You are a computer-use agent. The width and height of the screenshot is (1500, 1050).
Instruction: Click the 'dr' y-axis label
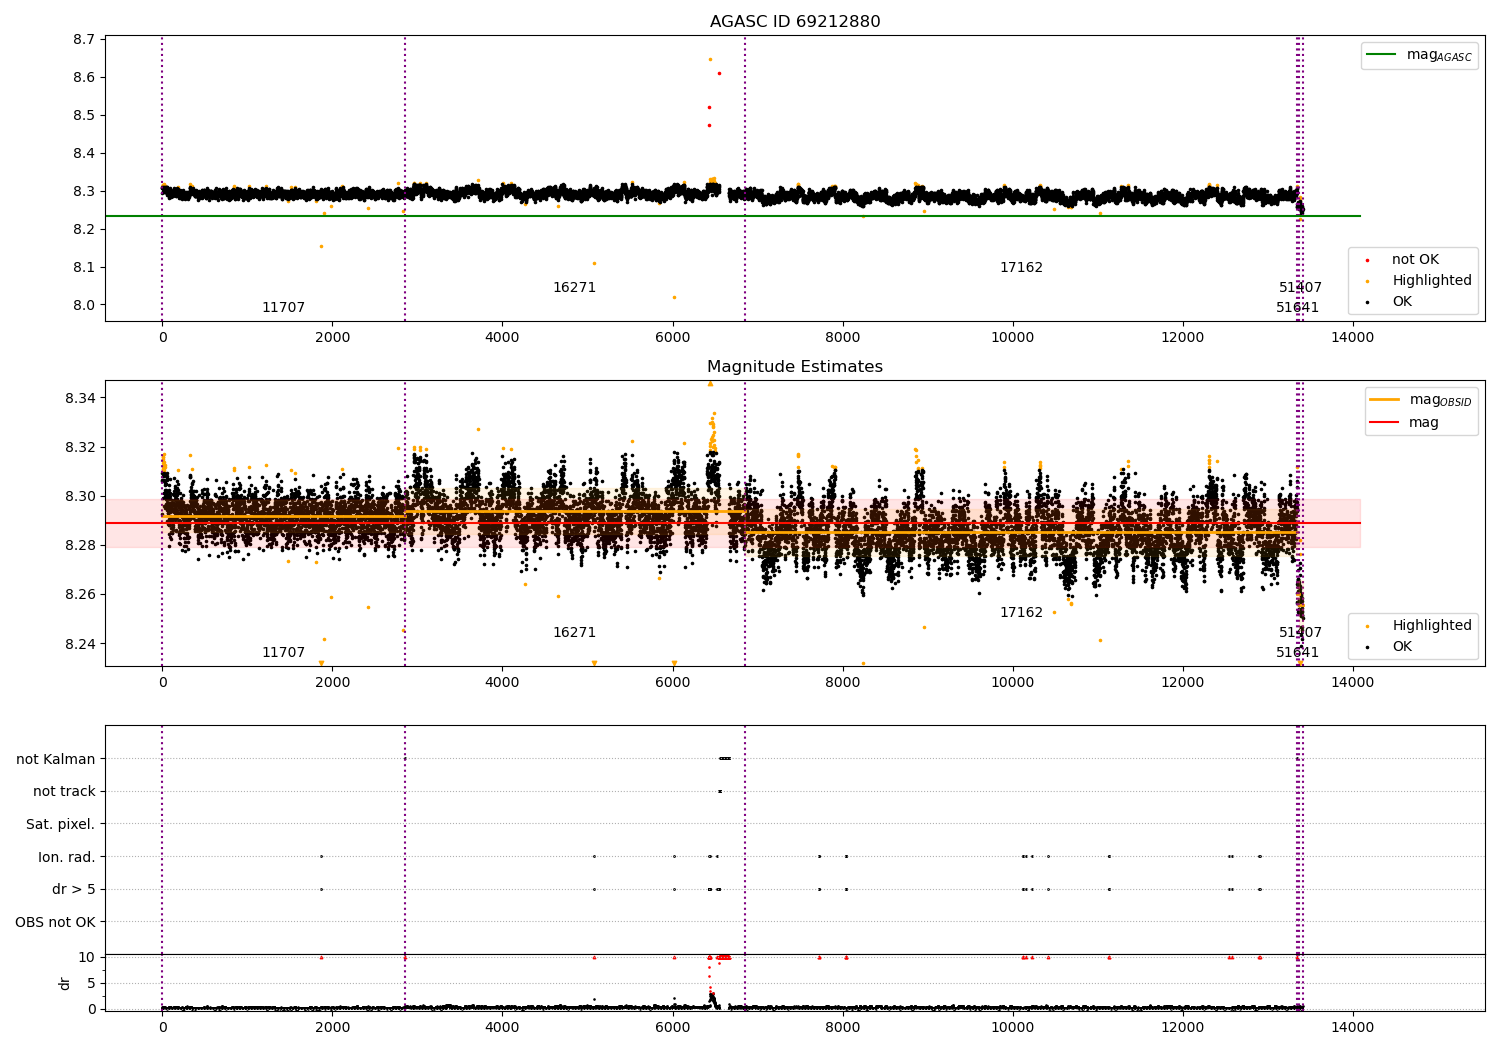pos(65,983)
